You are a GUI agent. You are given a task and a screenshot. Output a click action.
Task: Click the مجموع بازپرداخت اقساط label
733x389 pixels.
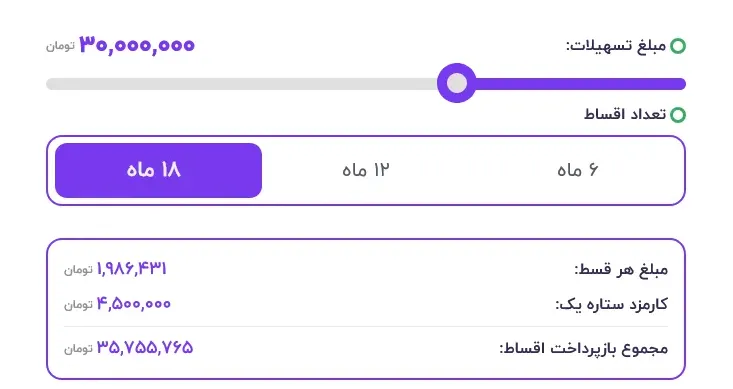[x=584, y=348]
